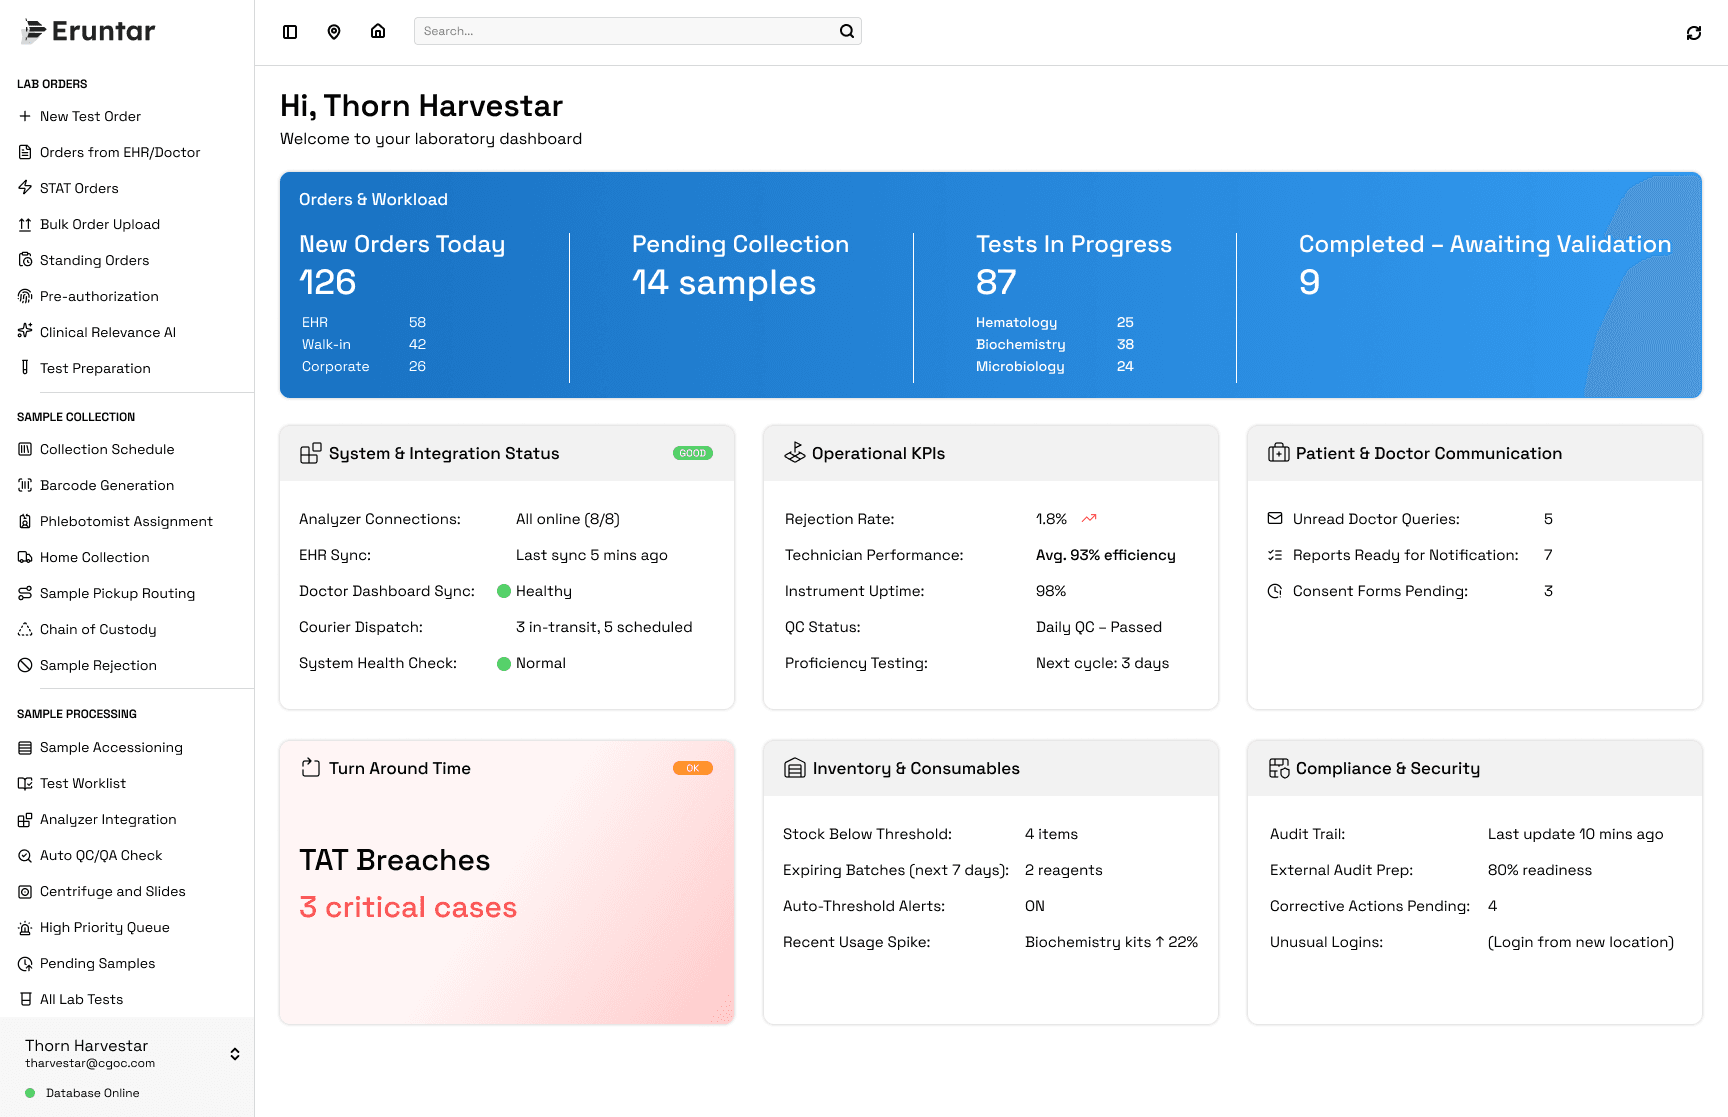1728x1117 pixels.
Task: Open Clinical Relevance AI from the sidebar icon
Action: [25, 332]
